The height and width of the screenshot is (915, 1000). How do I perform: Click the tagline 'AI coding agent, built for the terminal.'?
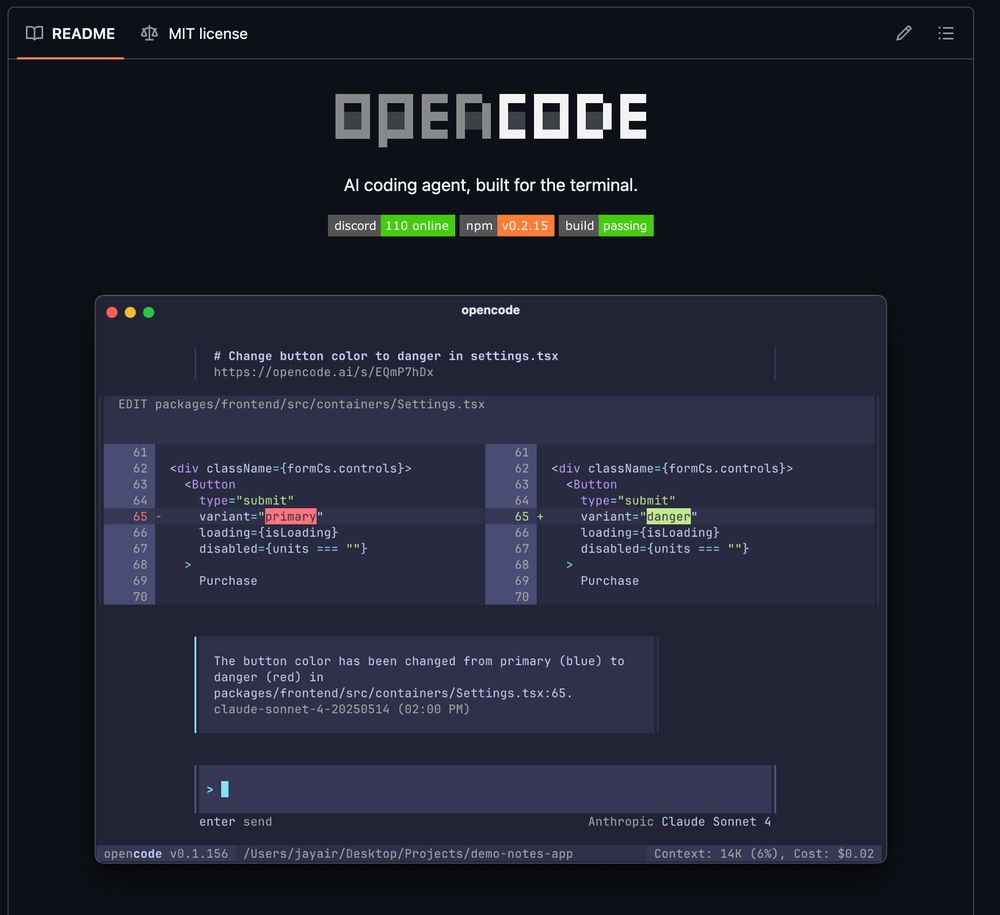(490, 186)
